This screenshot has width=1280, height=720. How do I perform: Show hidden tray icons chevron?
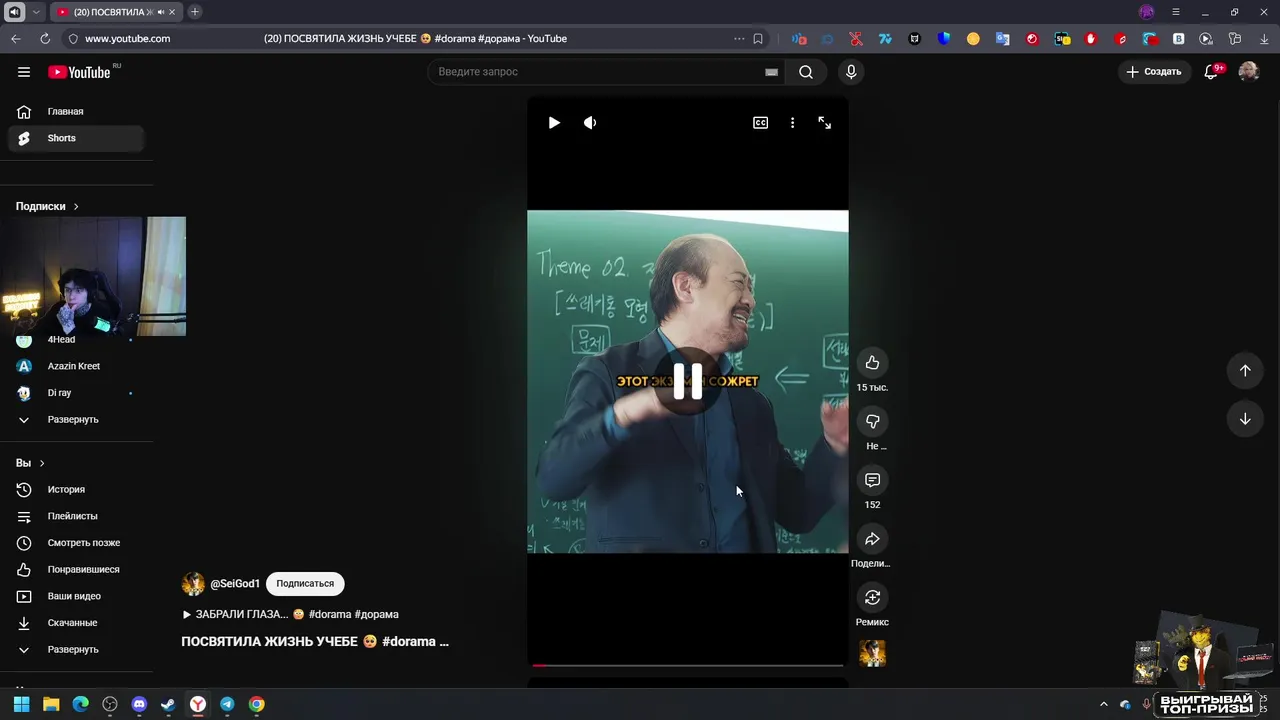pos(1104,704)
